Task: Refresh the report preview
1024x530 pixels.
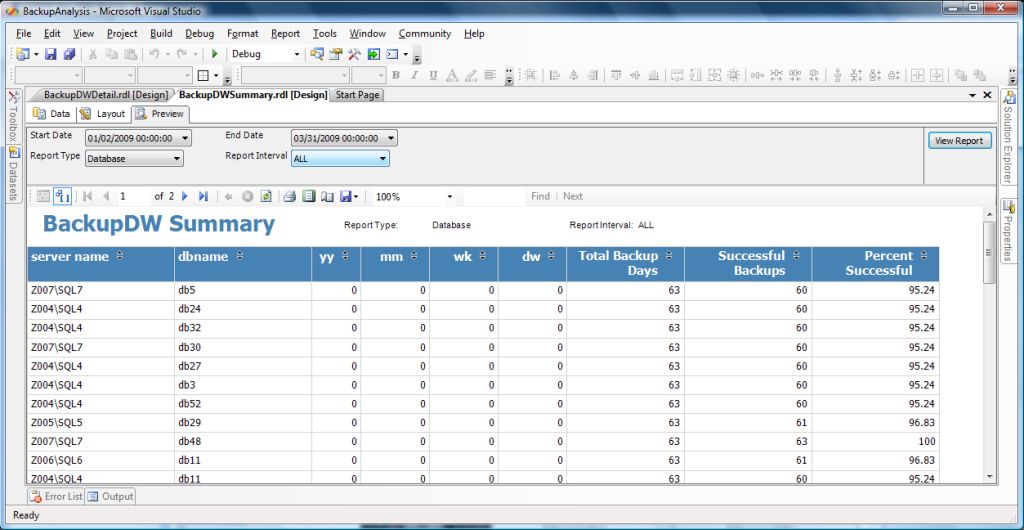Action: click(266, 197)
